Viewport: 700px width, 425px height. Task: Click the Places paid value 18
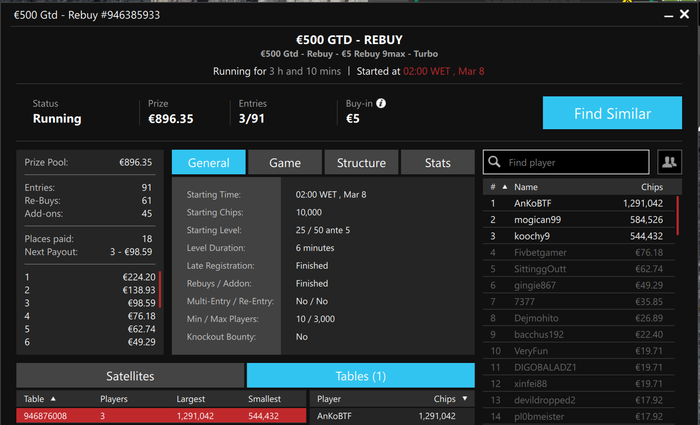(147, 239)
